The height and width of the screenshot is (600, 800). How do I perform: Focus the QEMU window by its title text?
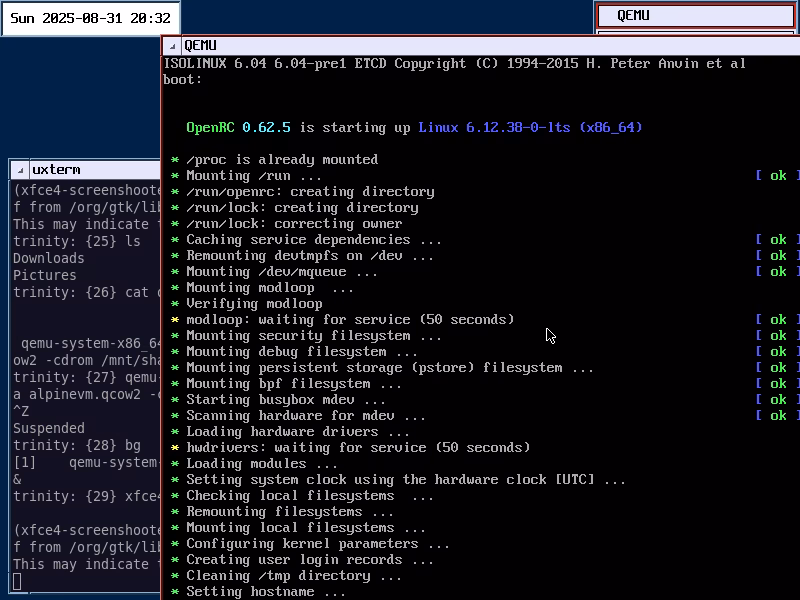coord(200,45)
